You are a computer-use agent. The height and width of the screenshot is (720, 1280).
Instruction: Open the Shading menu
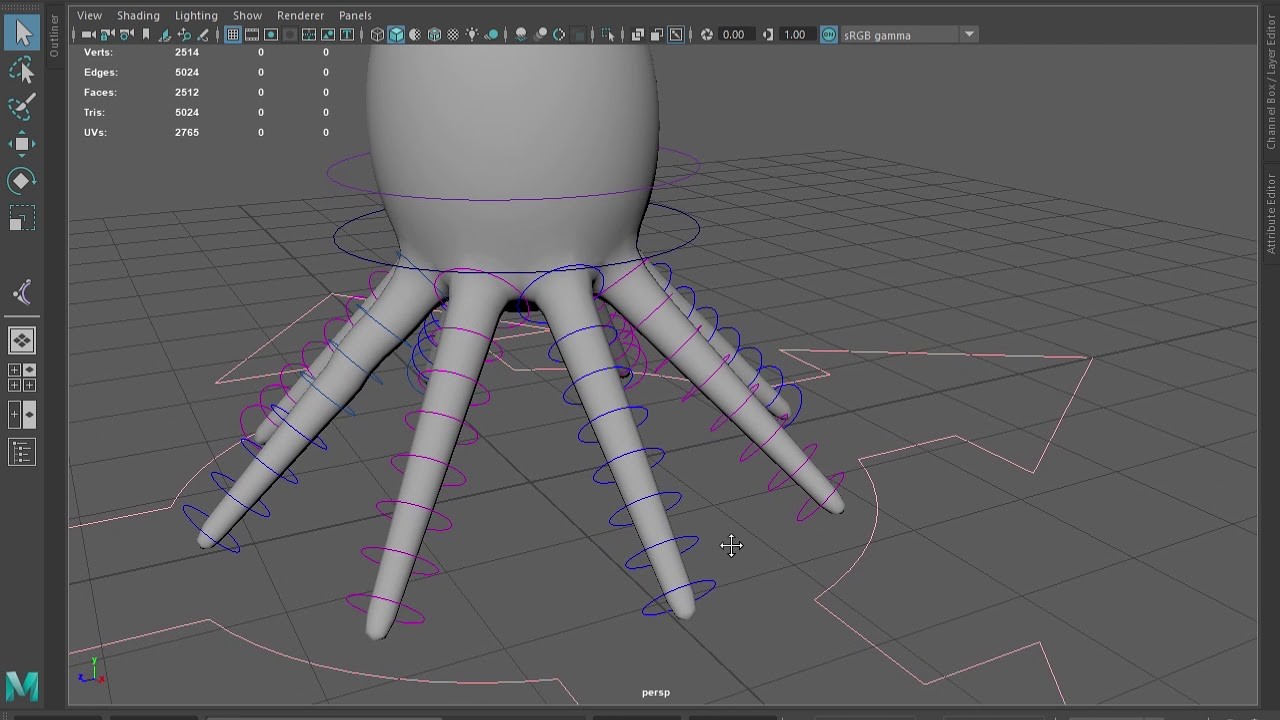(x=138, y=15)
